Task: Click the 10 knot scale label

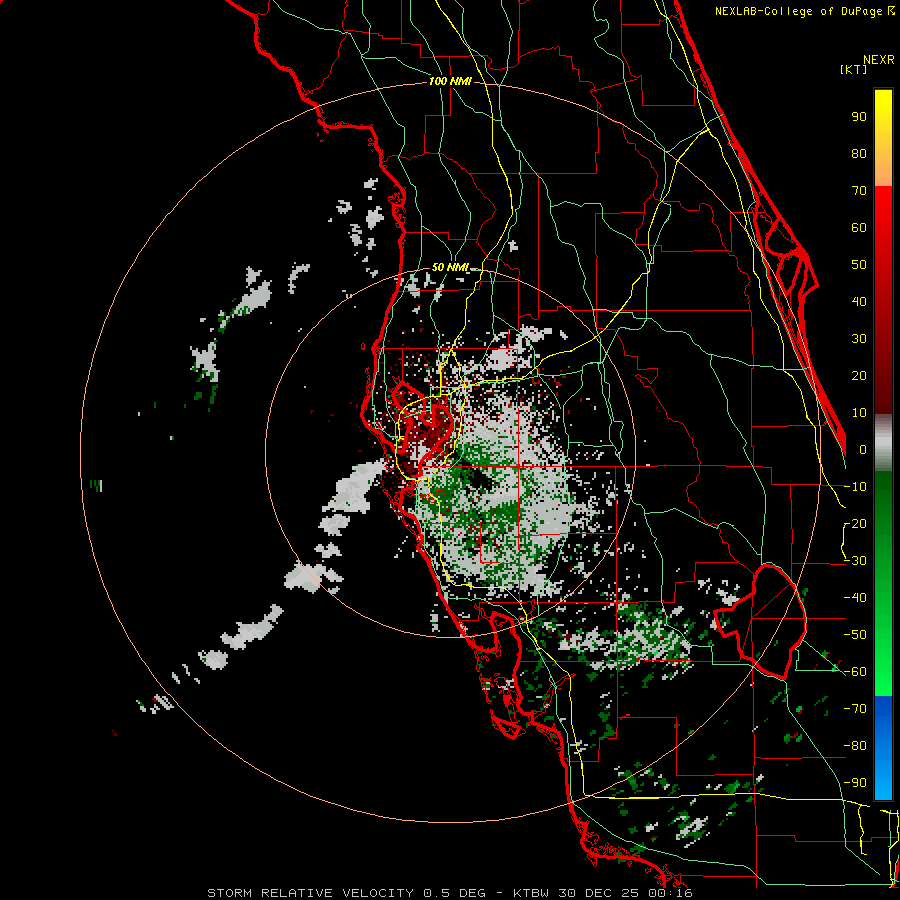Action: [859, 413]
